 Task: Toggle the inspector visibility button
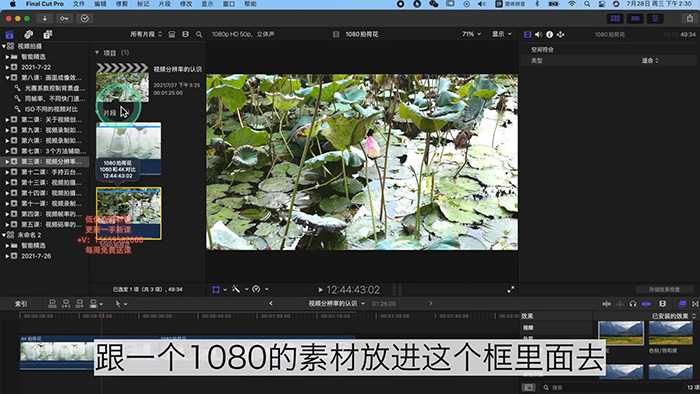coord(655,18)
